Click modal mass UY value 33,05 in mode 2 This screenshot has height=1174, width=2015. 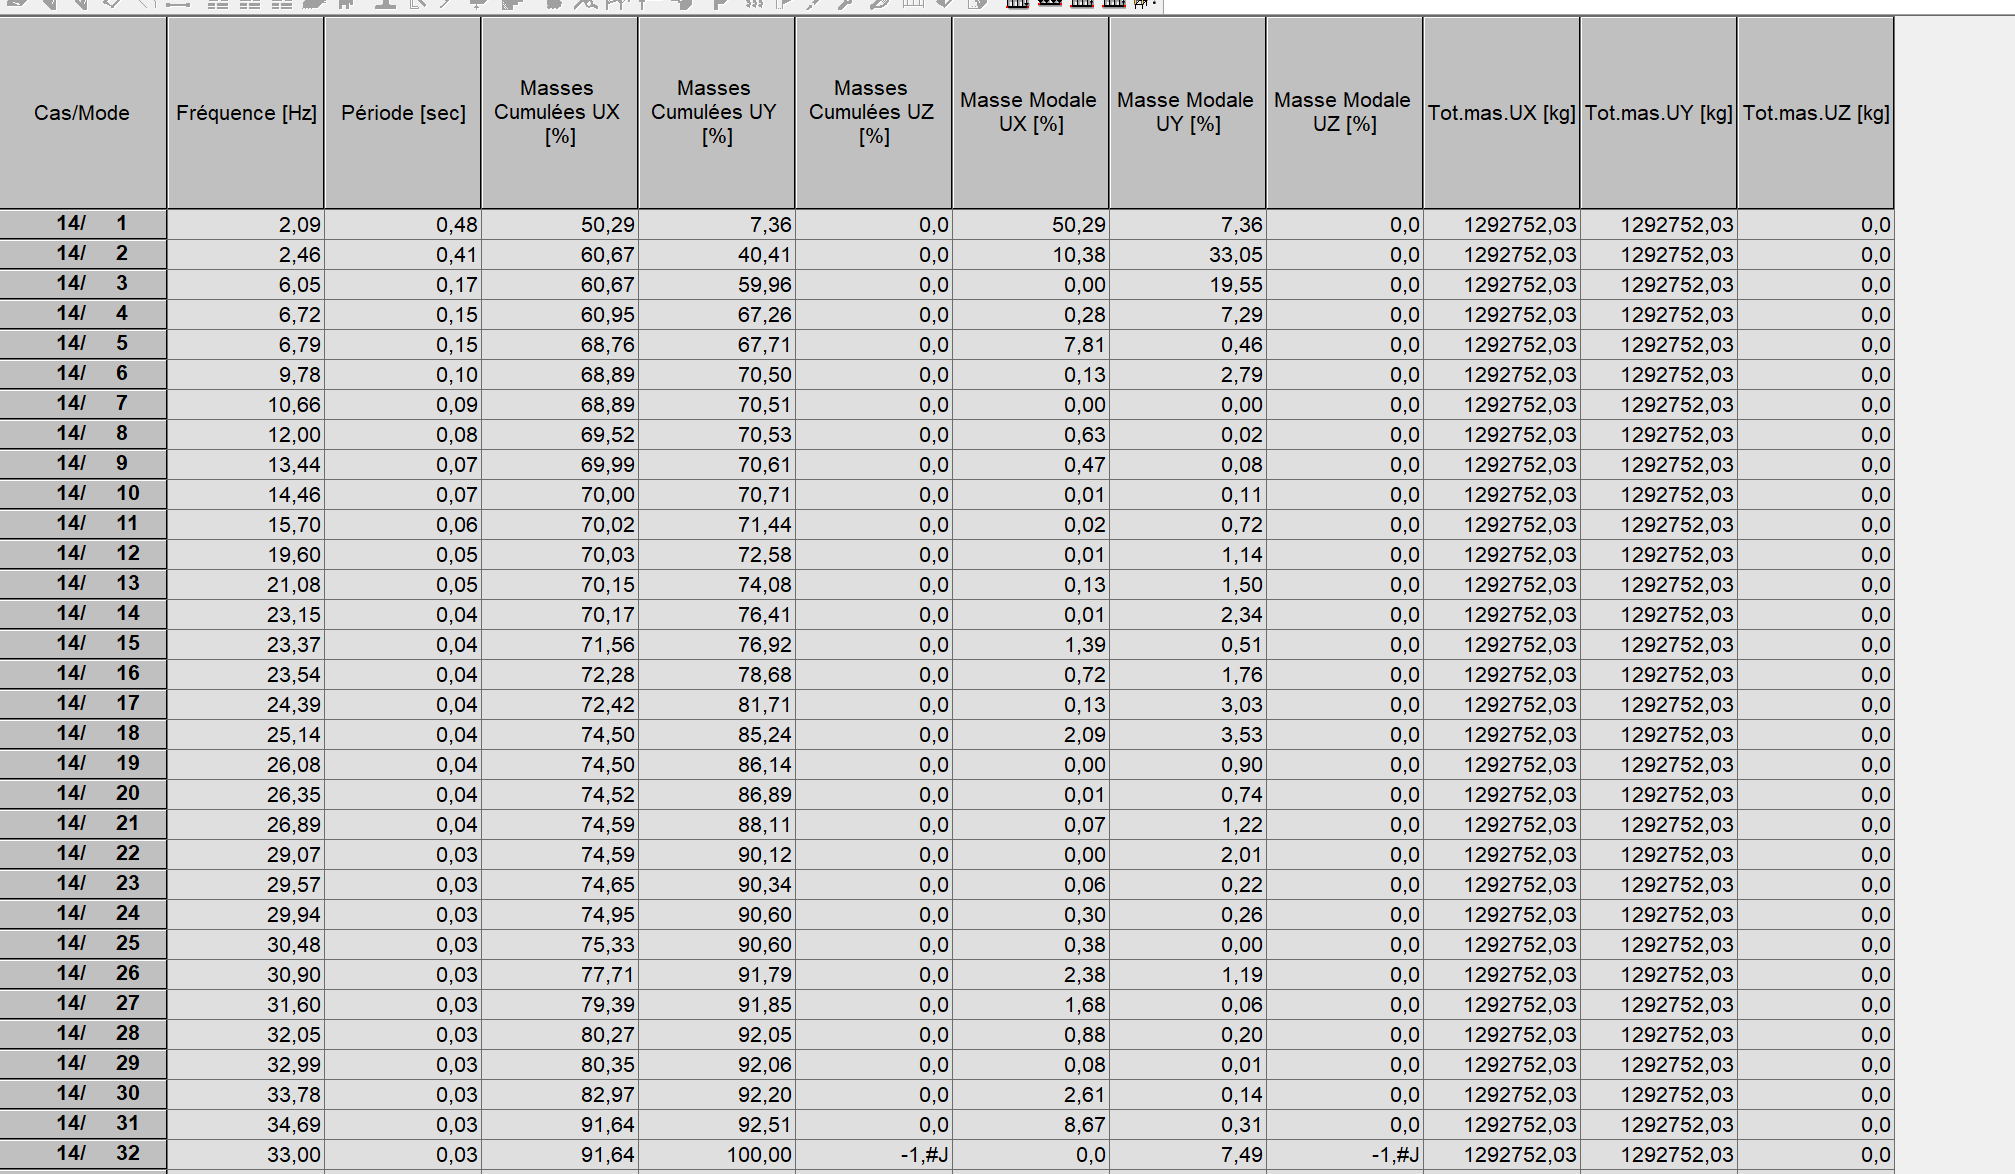[x=1188, y=255]
